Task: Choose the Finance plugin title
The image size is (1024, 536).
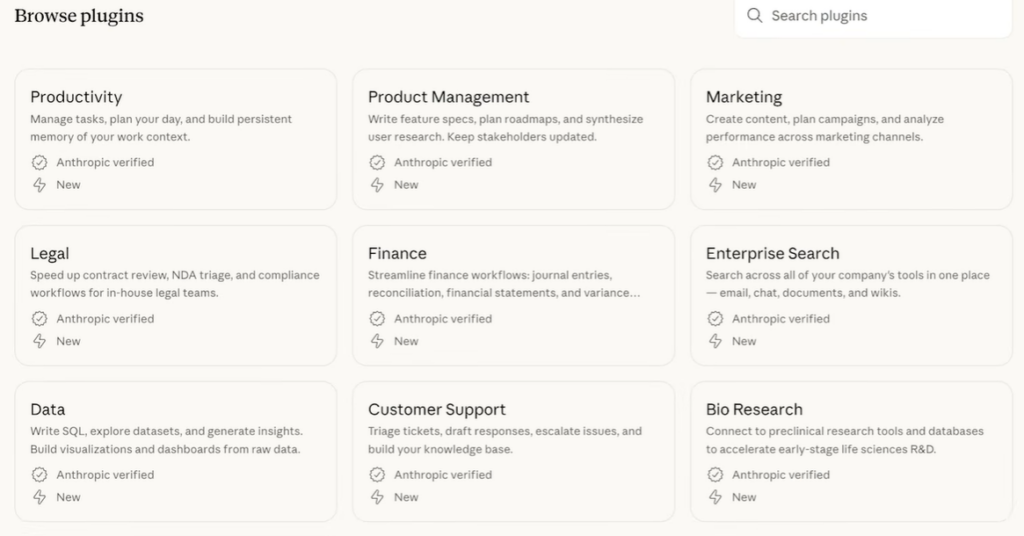Action: [397, 254]
